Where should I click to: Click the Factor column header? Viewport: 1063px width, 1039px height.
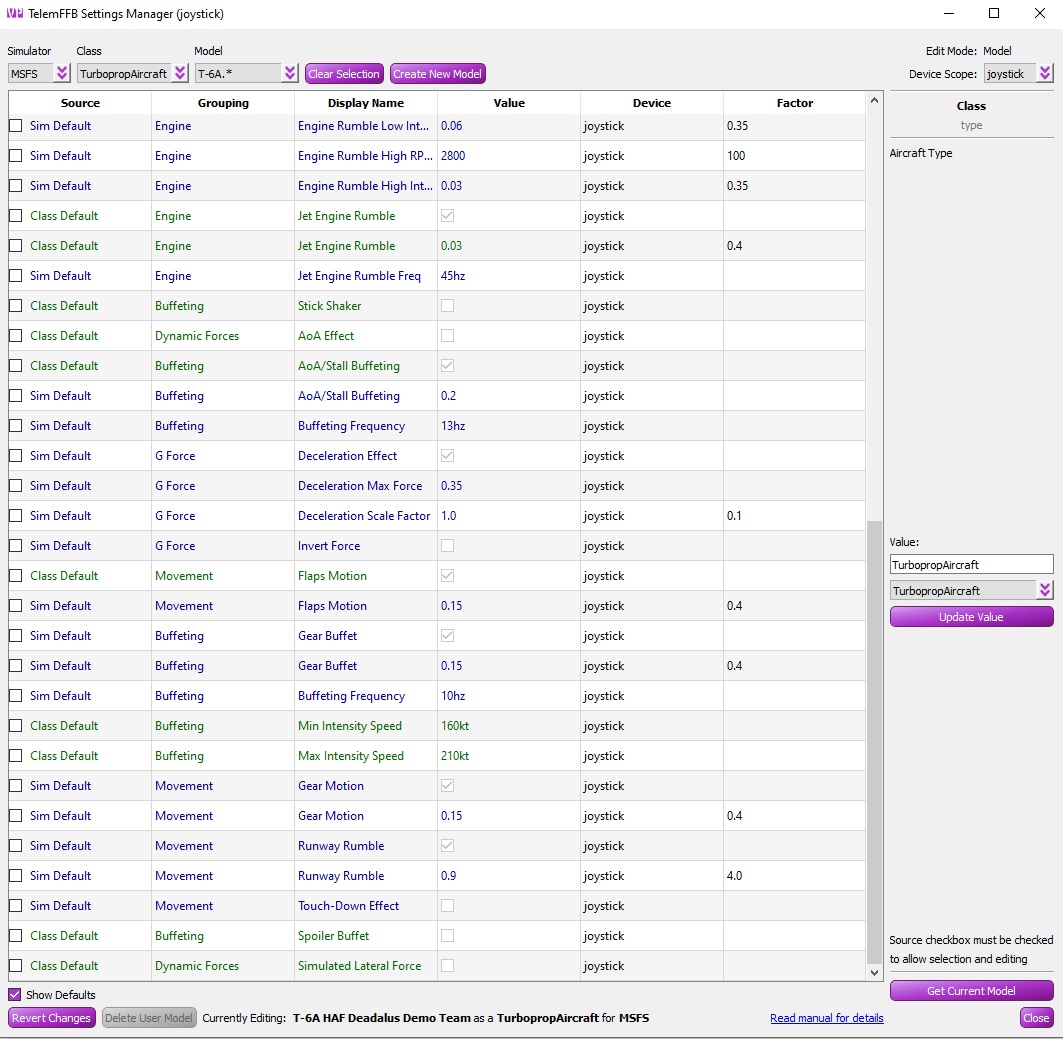(x=795, y=103)
